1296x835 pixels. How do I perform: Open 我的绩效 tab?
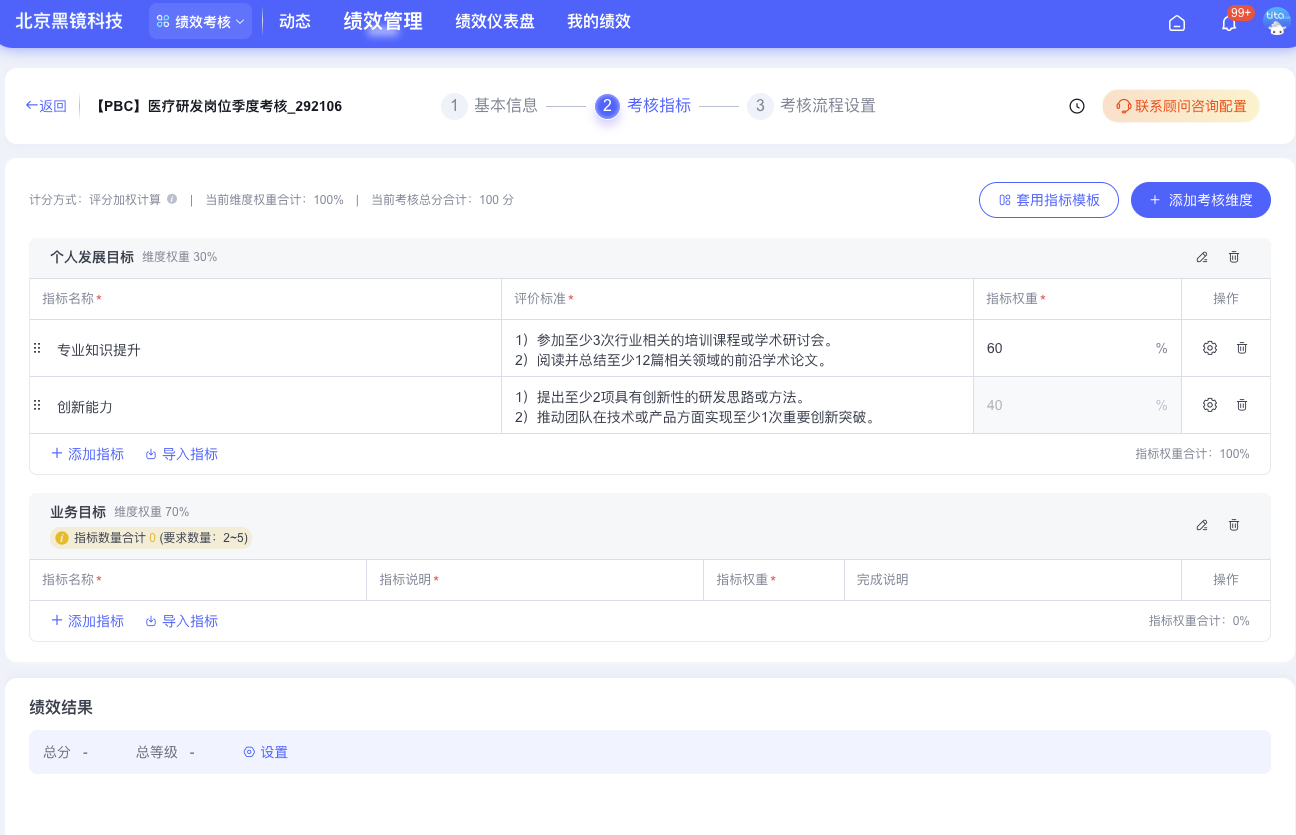pos(598,22)
